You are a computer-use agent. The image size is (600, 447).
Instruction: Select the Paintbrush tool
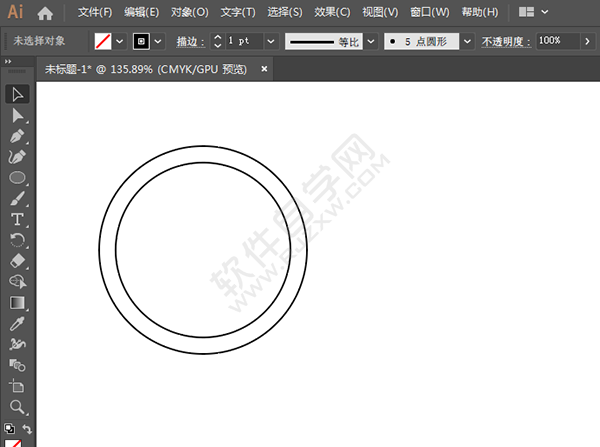tap(17, 199)
